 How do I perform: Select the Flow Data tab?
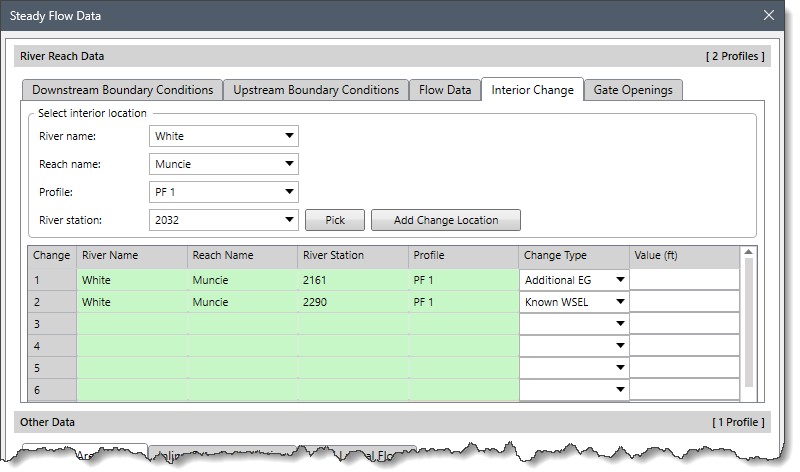pos(445,90)
